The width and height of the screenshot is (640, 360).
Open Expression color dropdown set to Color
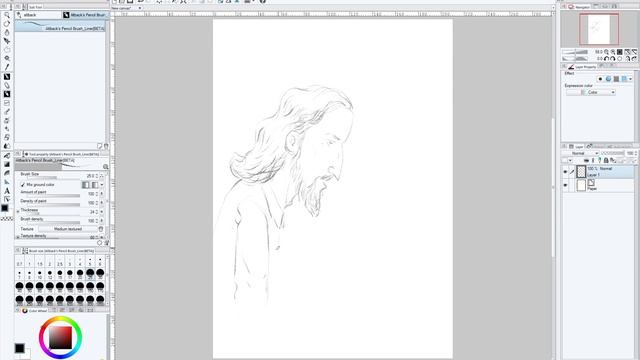point(591,93)
